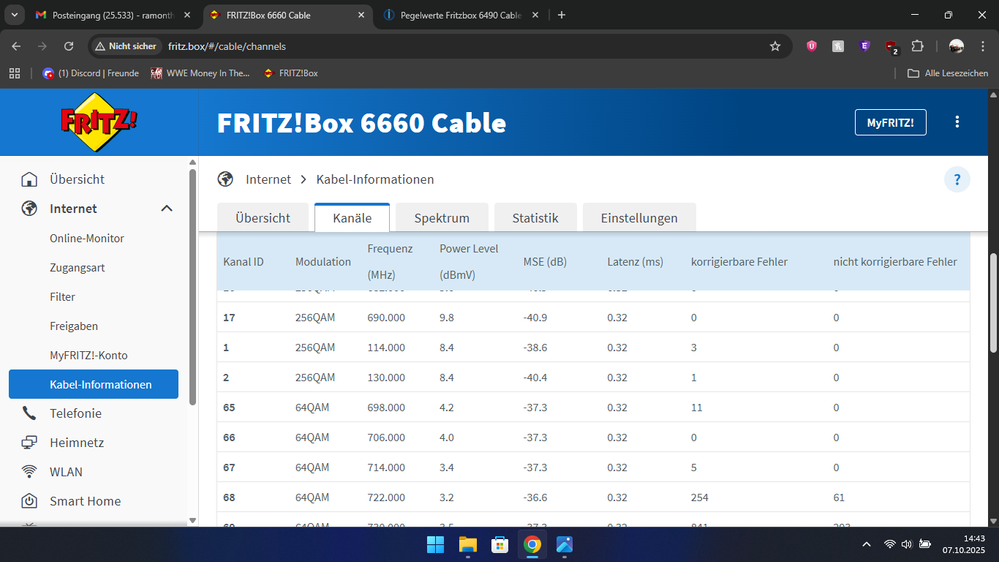This screenshot has width=999, height=562.
Task: Click the Smart Home icon
Action: tap(29, 501)
